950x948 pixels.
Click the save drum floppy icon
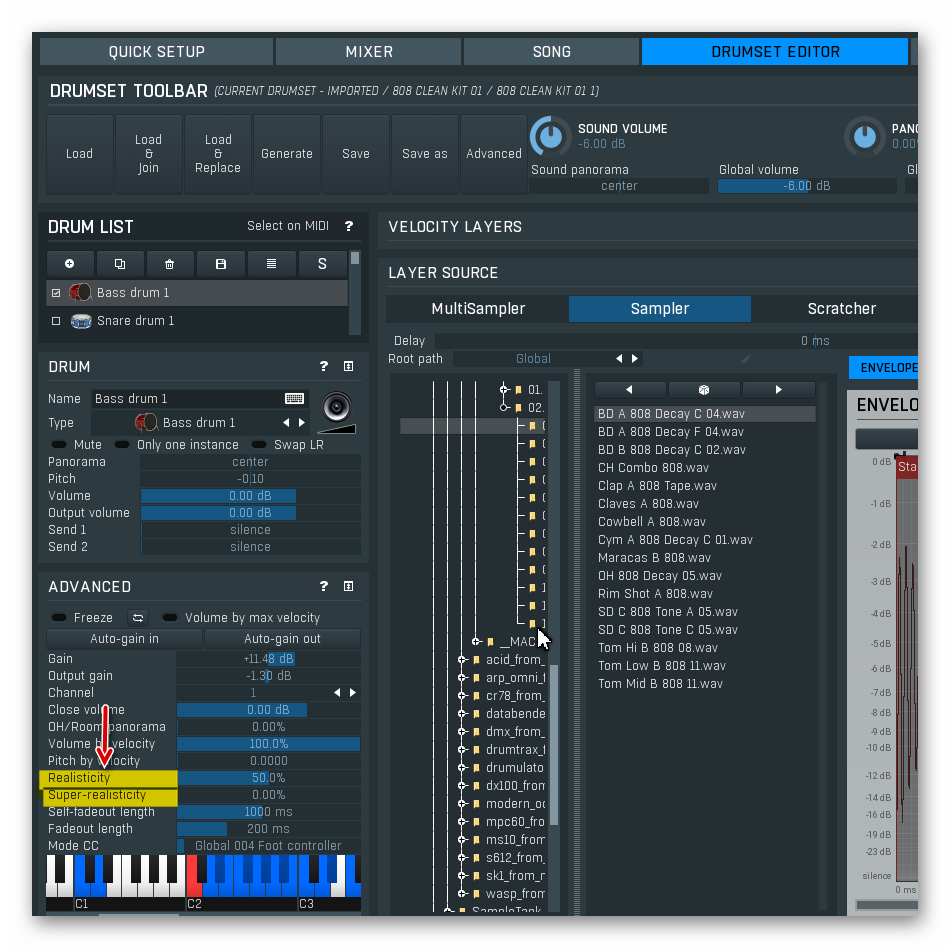click(221, 264)
